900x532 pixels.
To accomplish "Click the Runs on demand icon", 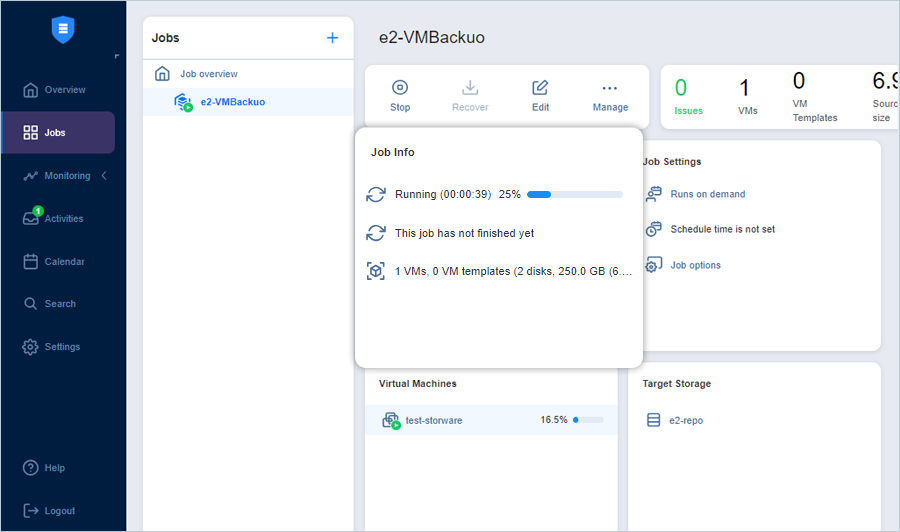I will coord(653,194).
